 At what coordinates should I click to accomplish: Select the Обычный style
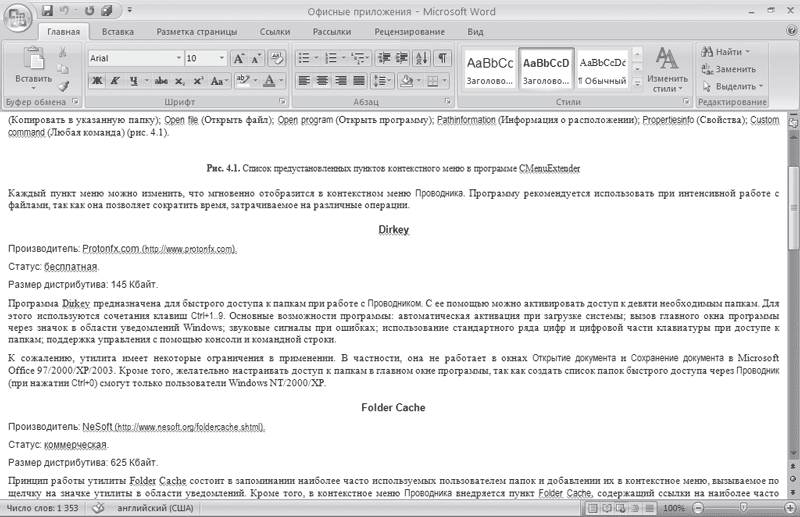point(603,69)
